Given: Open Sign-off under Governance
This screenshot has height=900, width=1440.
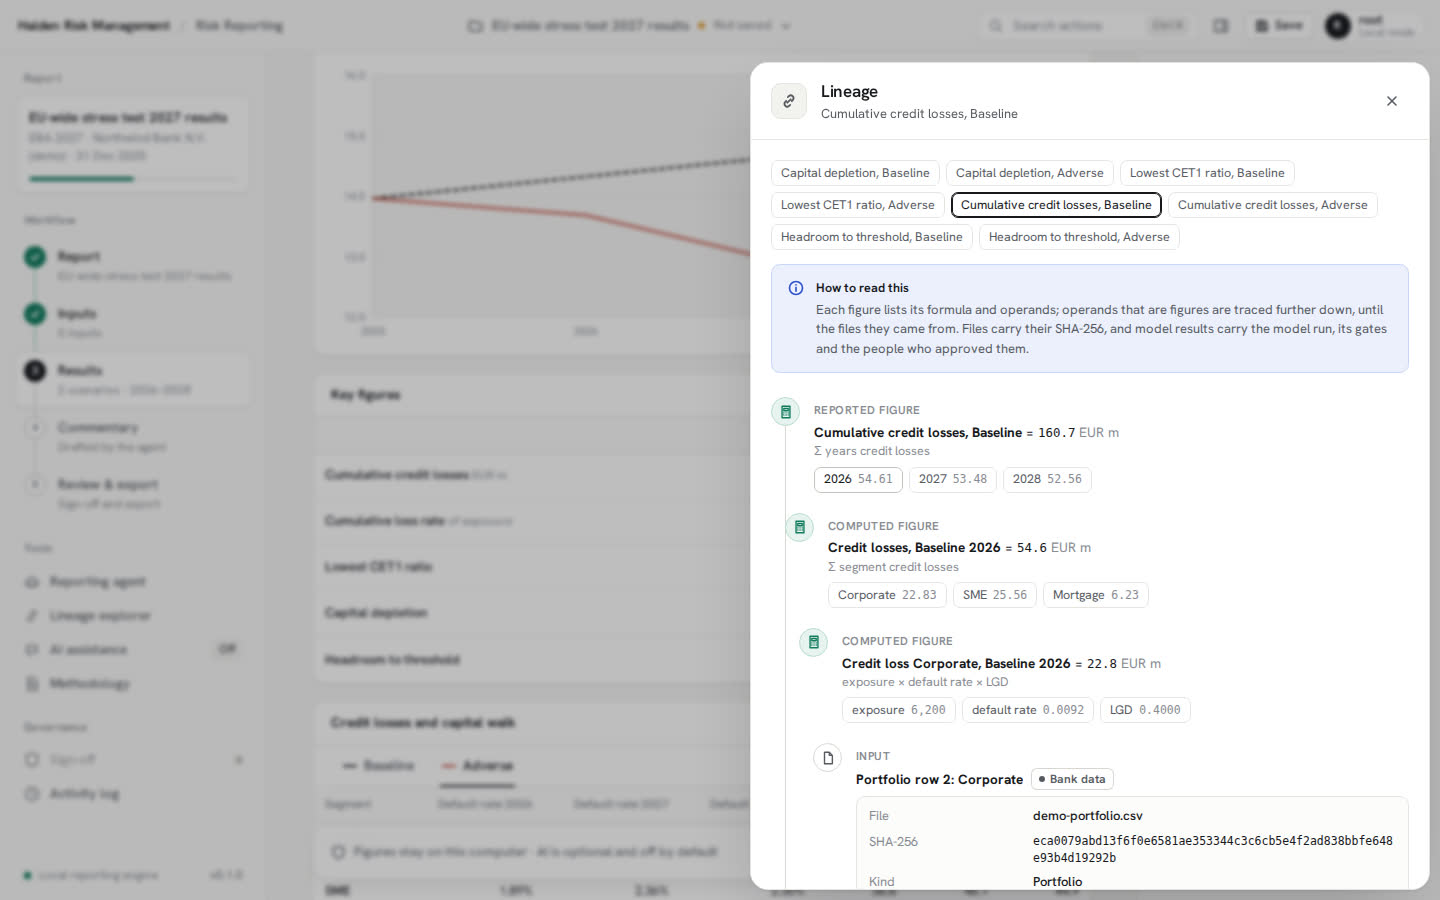Looking at the screenshot, I should click(x=132, y=760).
